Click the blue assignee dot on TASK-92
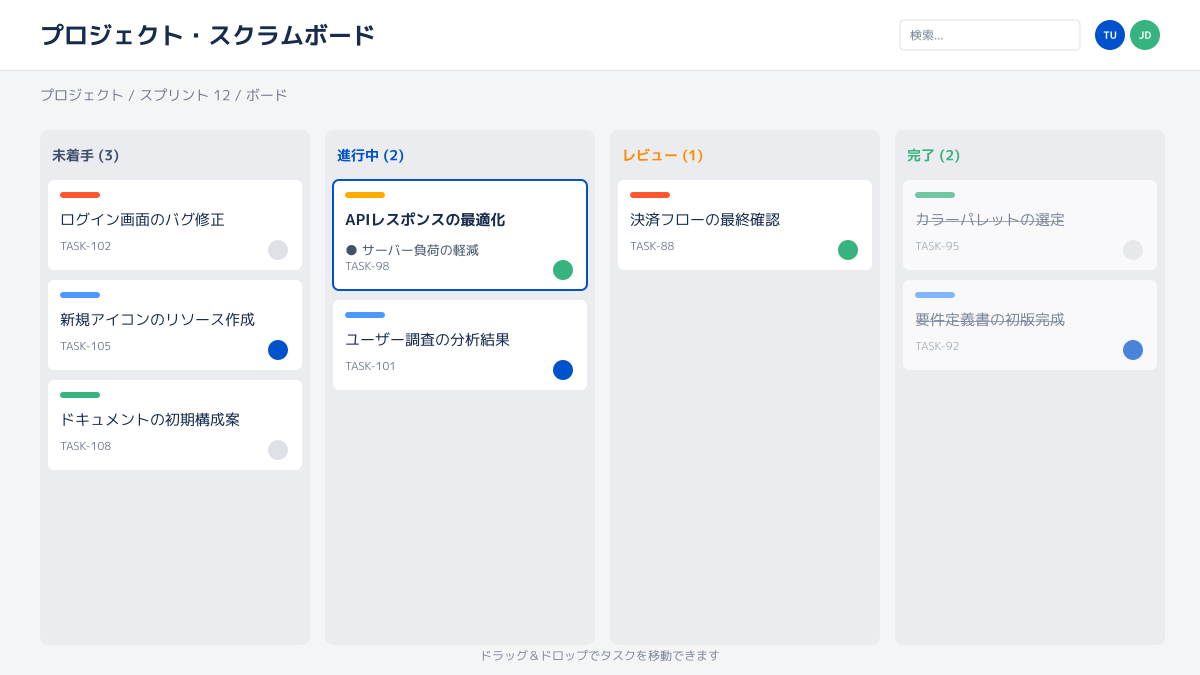Screen dimensions: 1200x675 [x=1133, y=350]
